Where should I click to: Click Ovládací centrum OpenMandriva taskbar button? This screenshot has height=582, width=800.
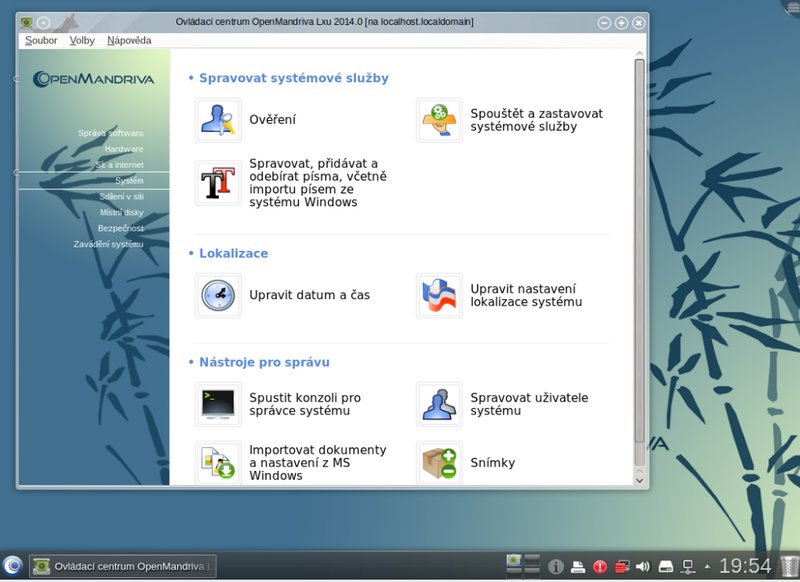[x=123, y=566]
